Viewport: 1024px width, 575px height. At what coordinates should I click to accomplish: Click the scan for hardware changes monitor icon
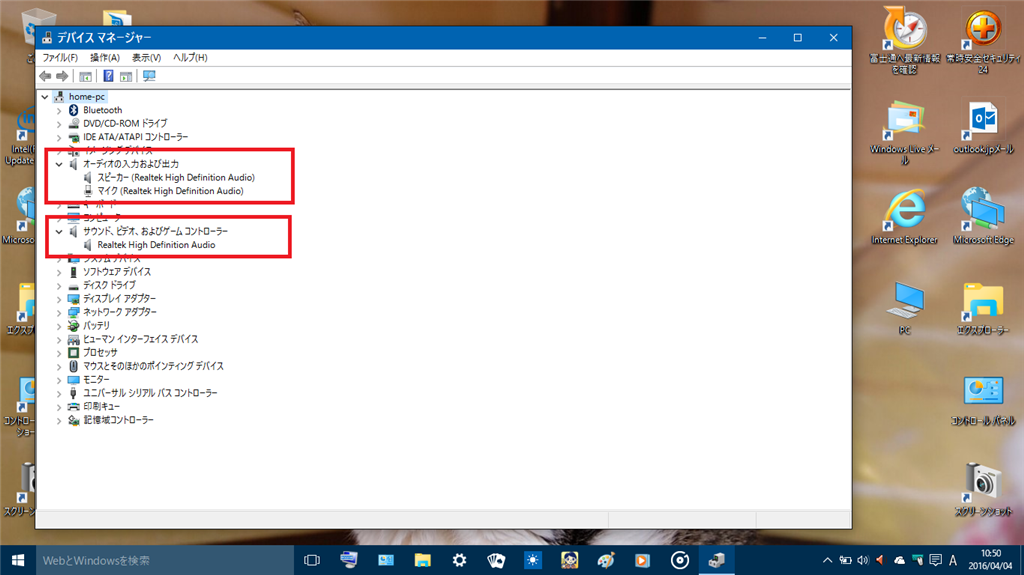click(150, 76)
